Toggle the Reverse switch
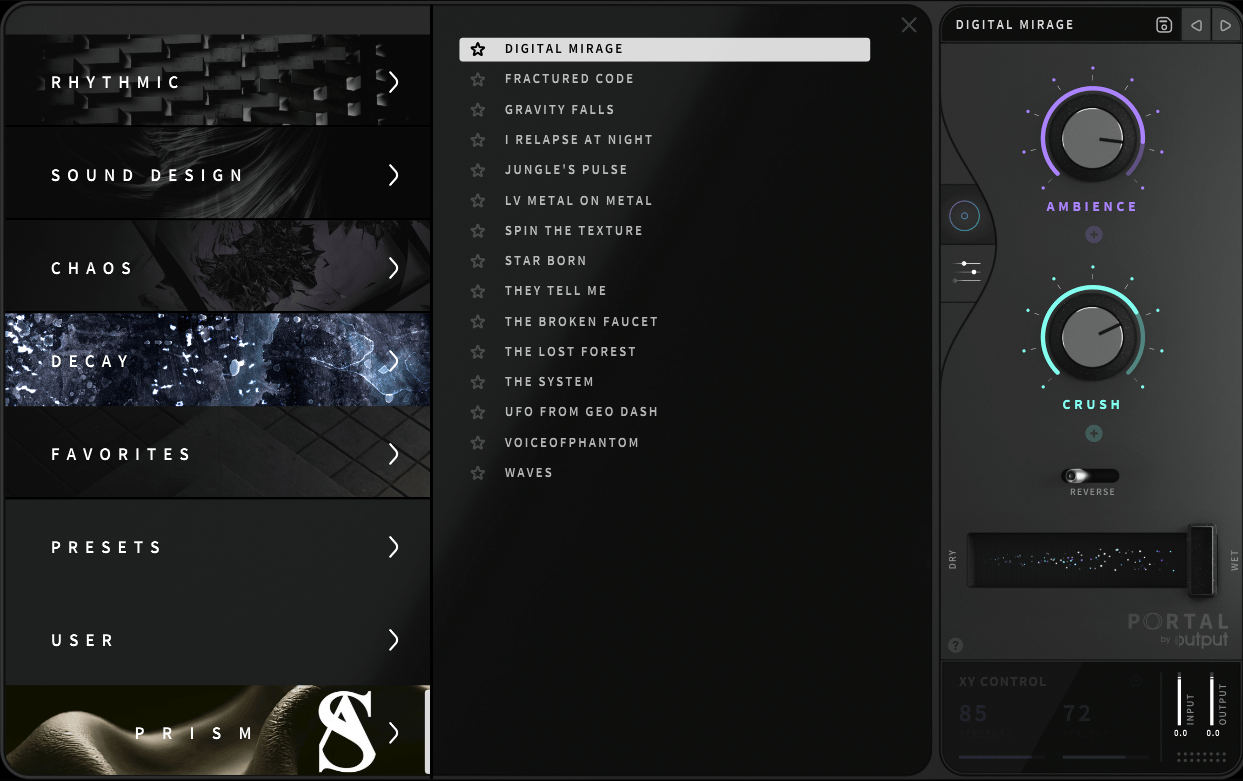 click(1090, 476)
